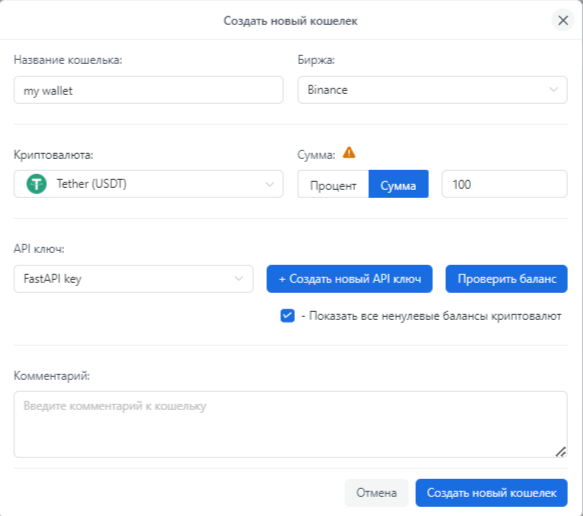The height and width of the screenshot is (516, 583).
Task: Focus the wallet name field containing my wallet
Action: (148, 90)
